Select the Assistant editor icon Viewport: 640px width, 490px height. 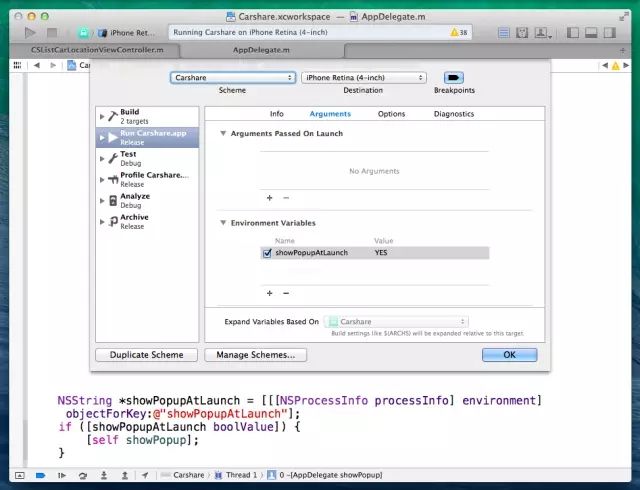click(x=522, y=33)
